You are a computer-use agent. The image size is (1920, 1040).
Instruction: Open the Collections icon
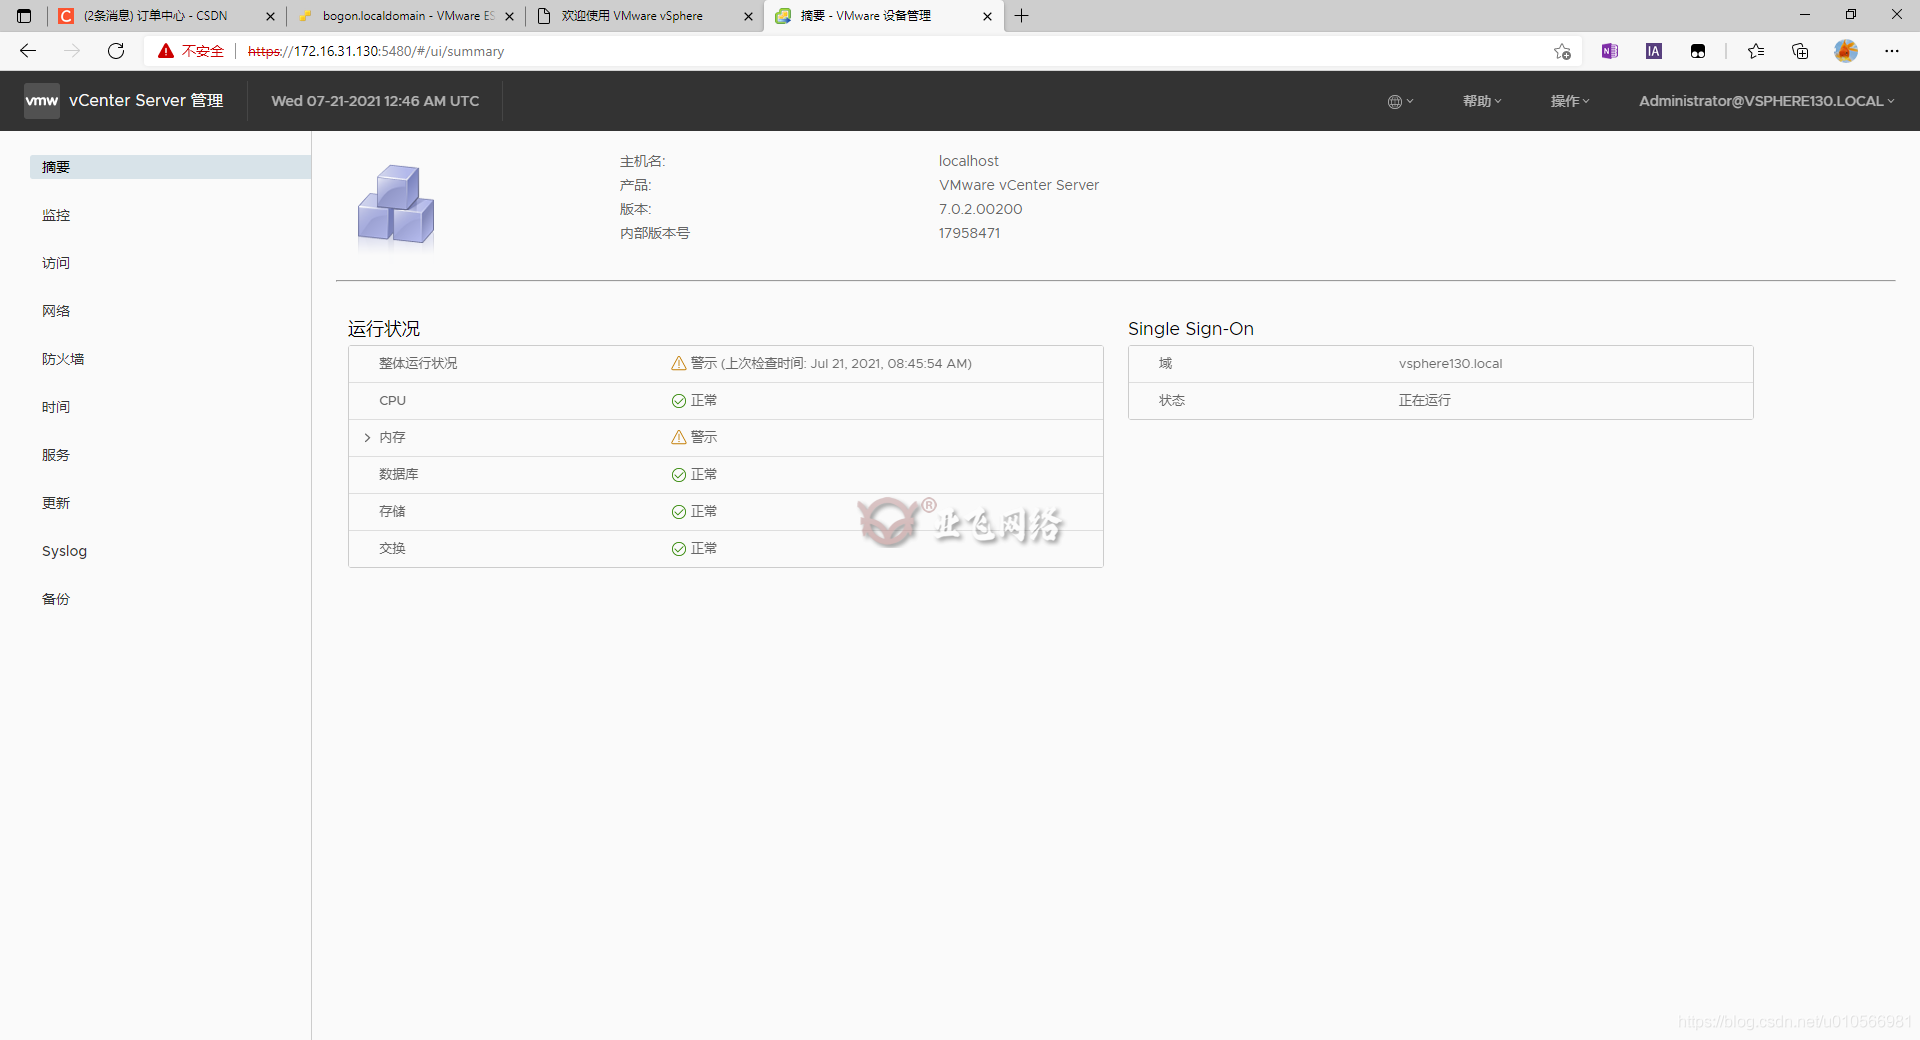[x=1800, y=51]
